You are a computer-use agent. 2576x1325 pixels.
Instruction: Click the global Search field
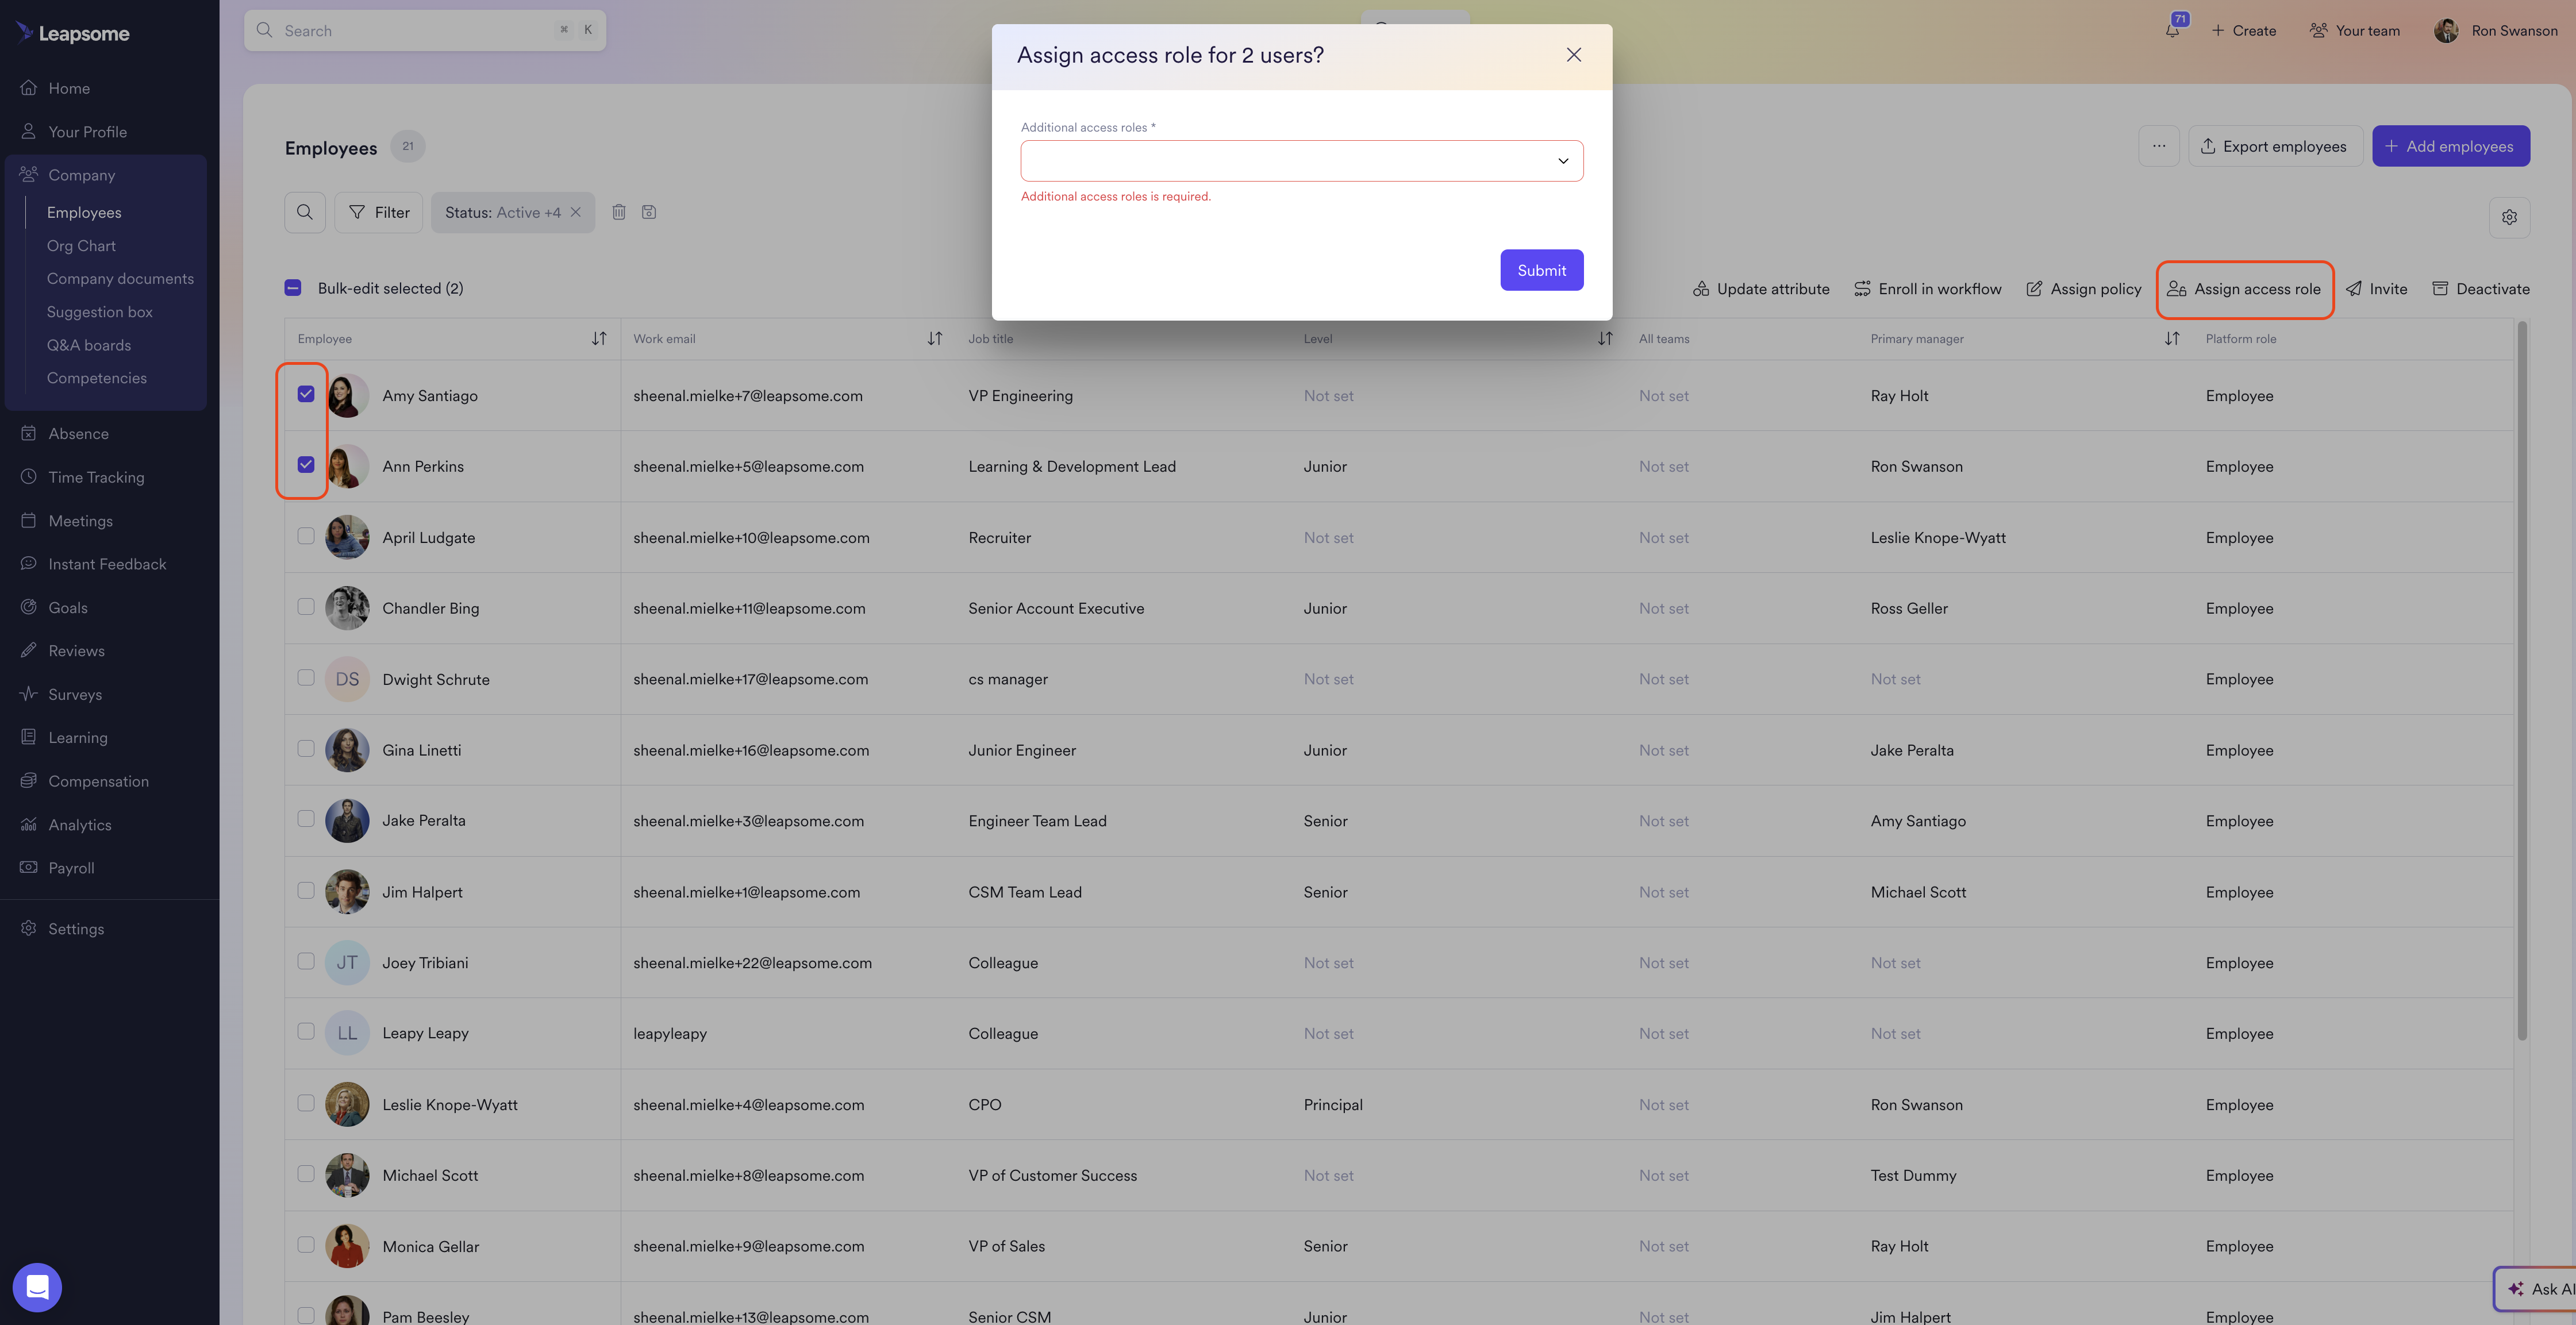pos(424,31)
